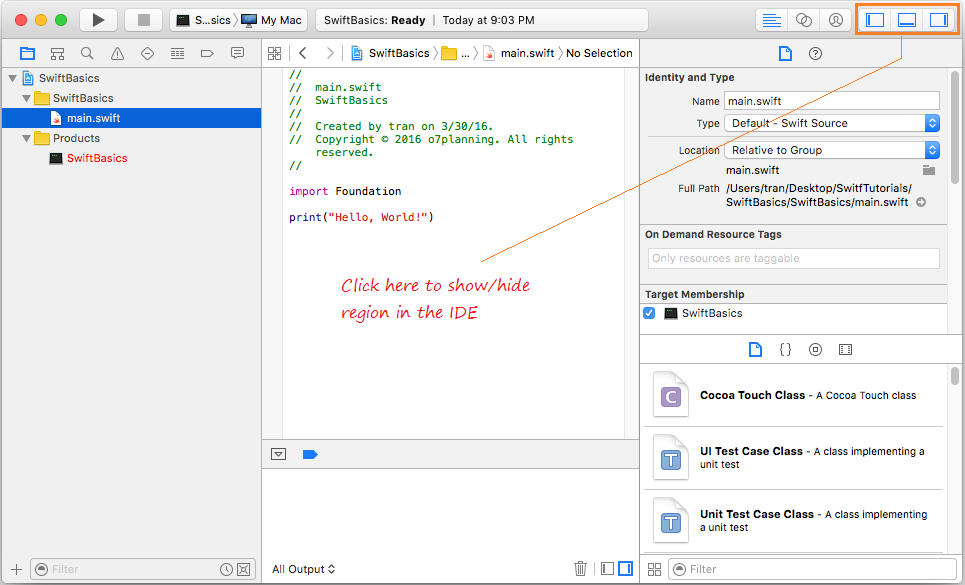Open the Location dropdown Relative to Group
965x585 pixels.
tap(831, 150)
